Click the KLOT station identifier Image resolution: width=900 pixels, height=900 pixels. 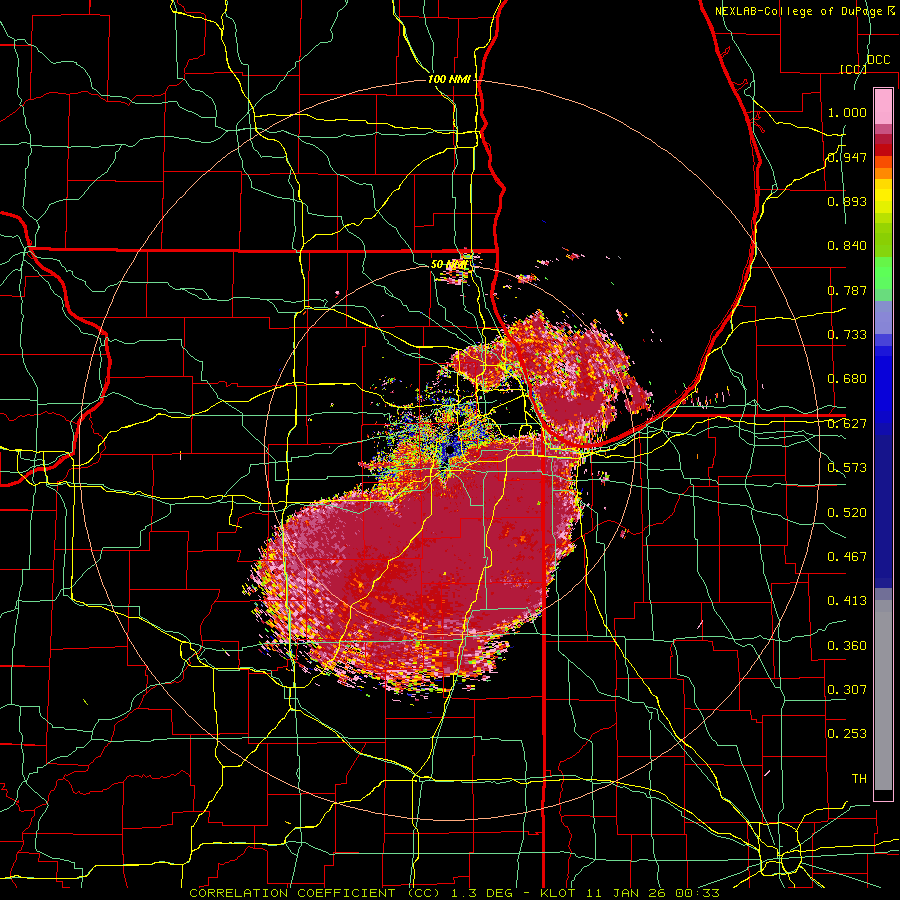tap(564, 893)
